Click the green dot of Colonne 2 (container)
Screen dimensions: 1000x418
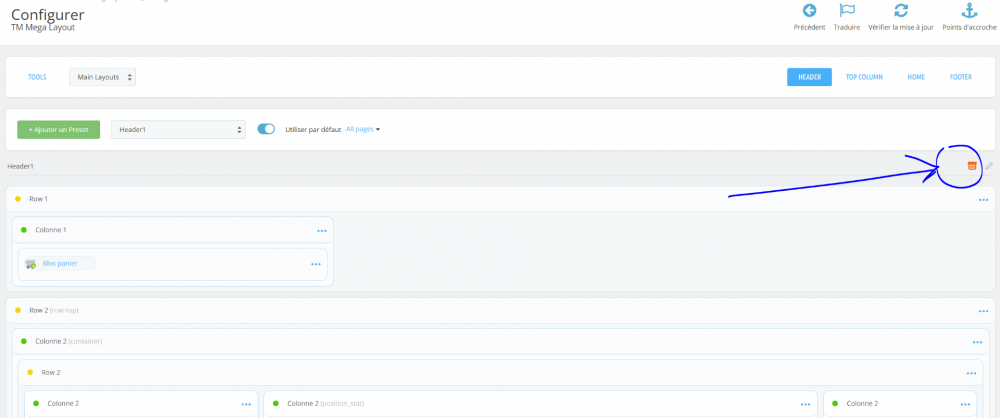pos(24,341)
